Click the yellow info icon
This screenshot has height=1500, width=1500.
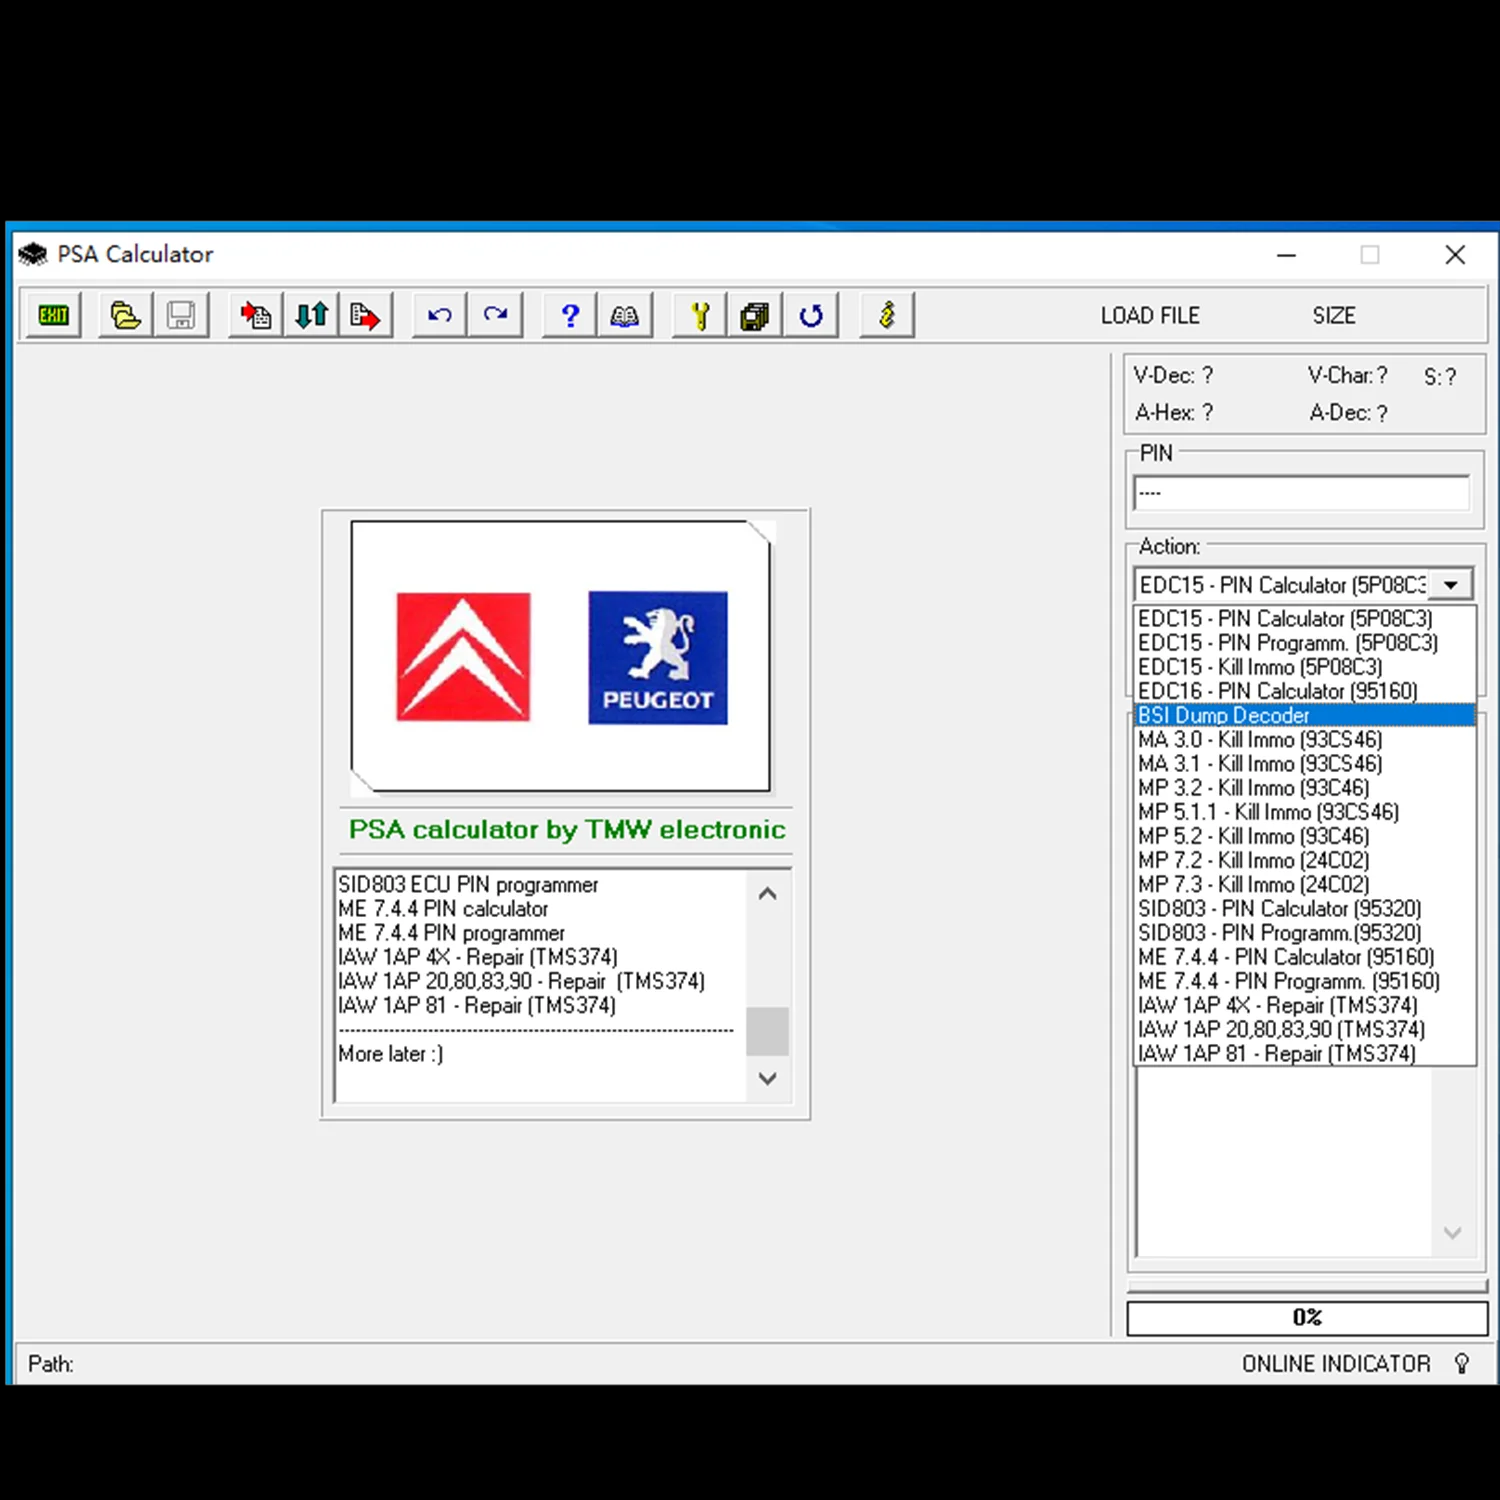coord(887,316)
